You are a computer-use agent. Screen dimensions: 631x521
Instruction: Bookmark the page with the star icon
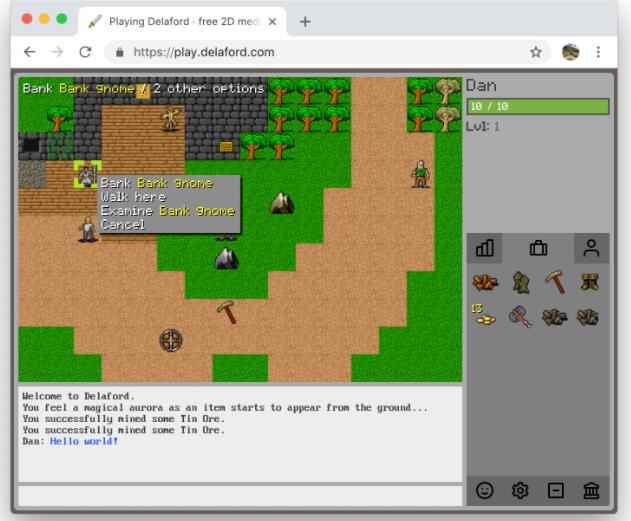(536, 51)
